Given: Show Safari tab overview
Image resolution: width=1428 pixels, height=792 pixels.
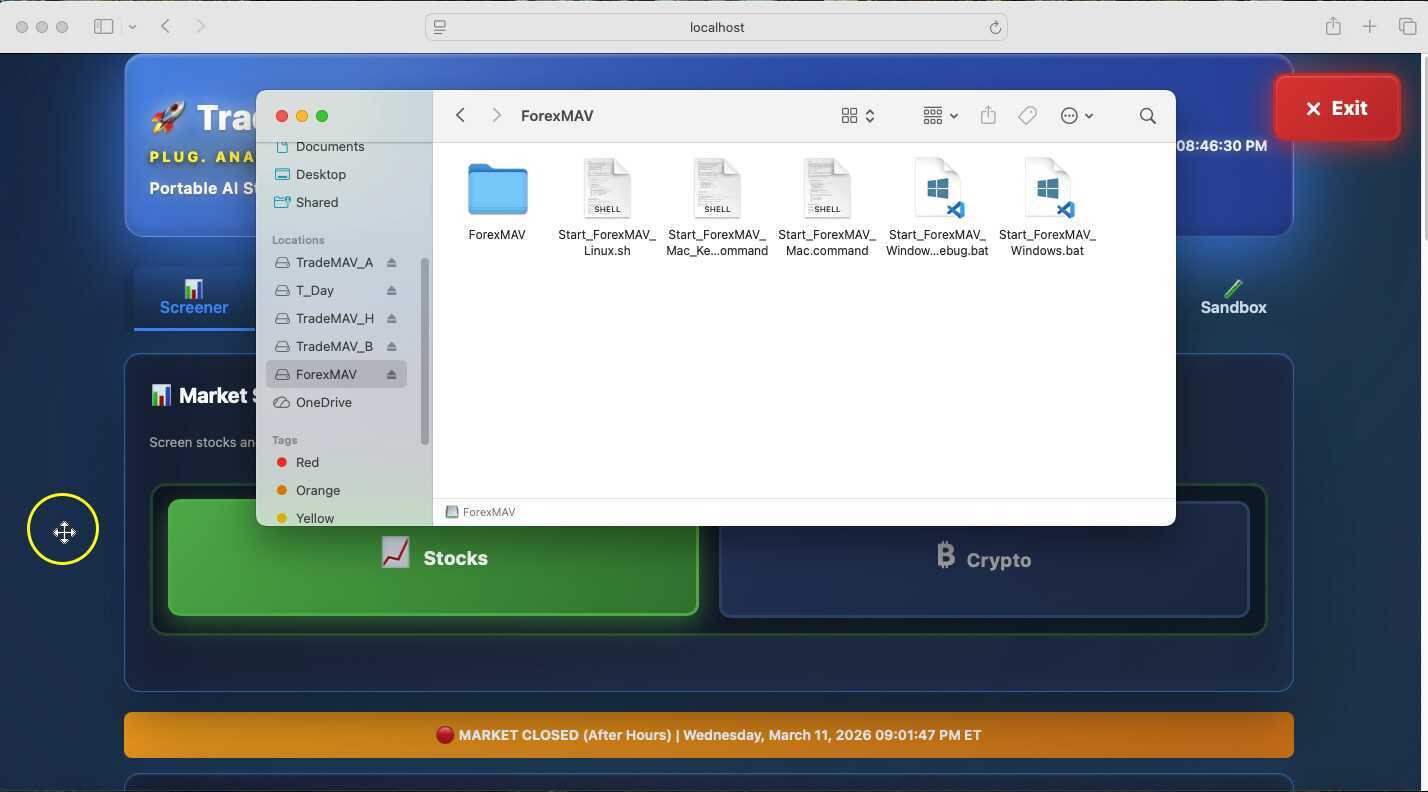Looking at the screenshot, I should (1407, 27).
